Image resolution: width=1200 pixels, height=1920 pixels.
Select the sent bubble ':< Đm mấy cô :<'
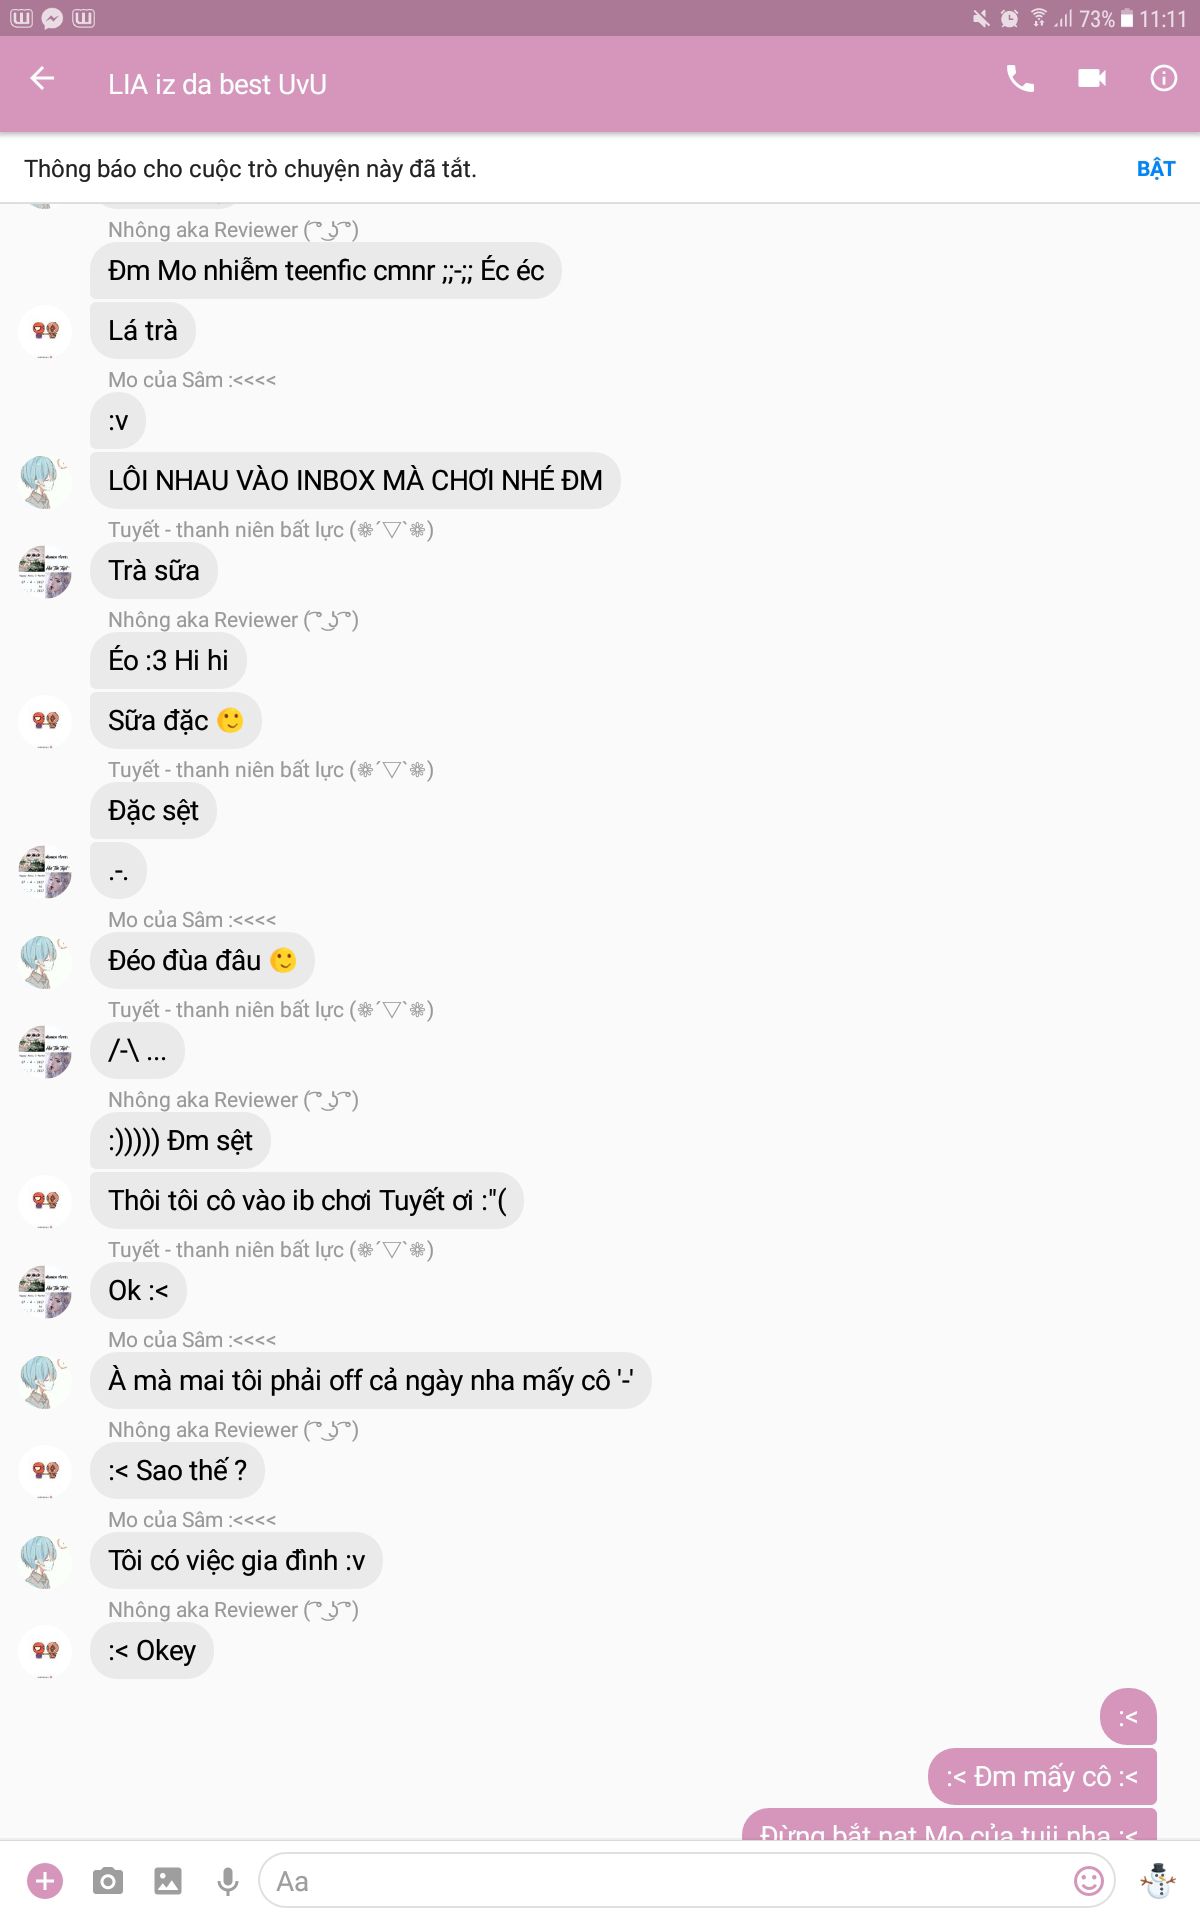click(1042, 1776)
